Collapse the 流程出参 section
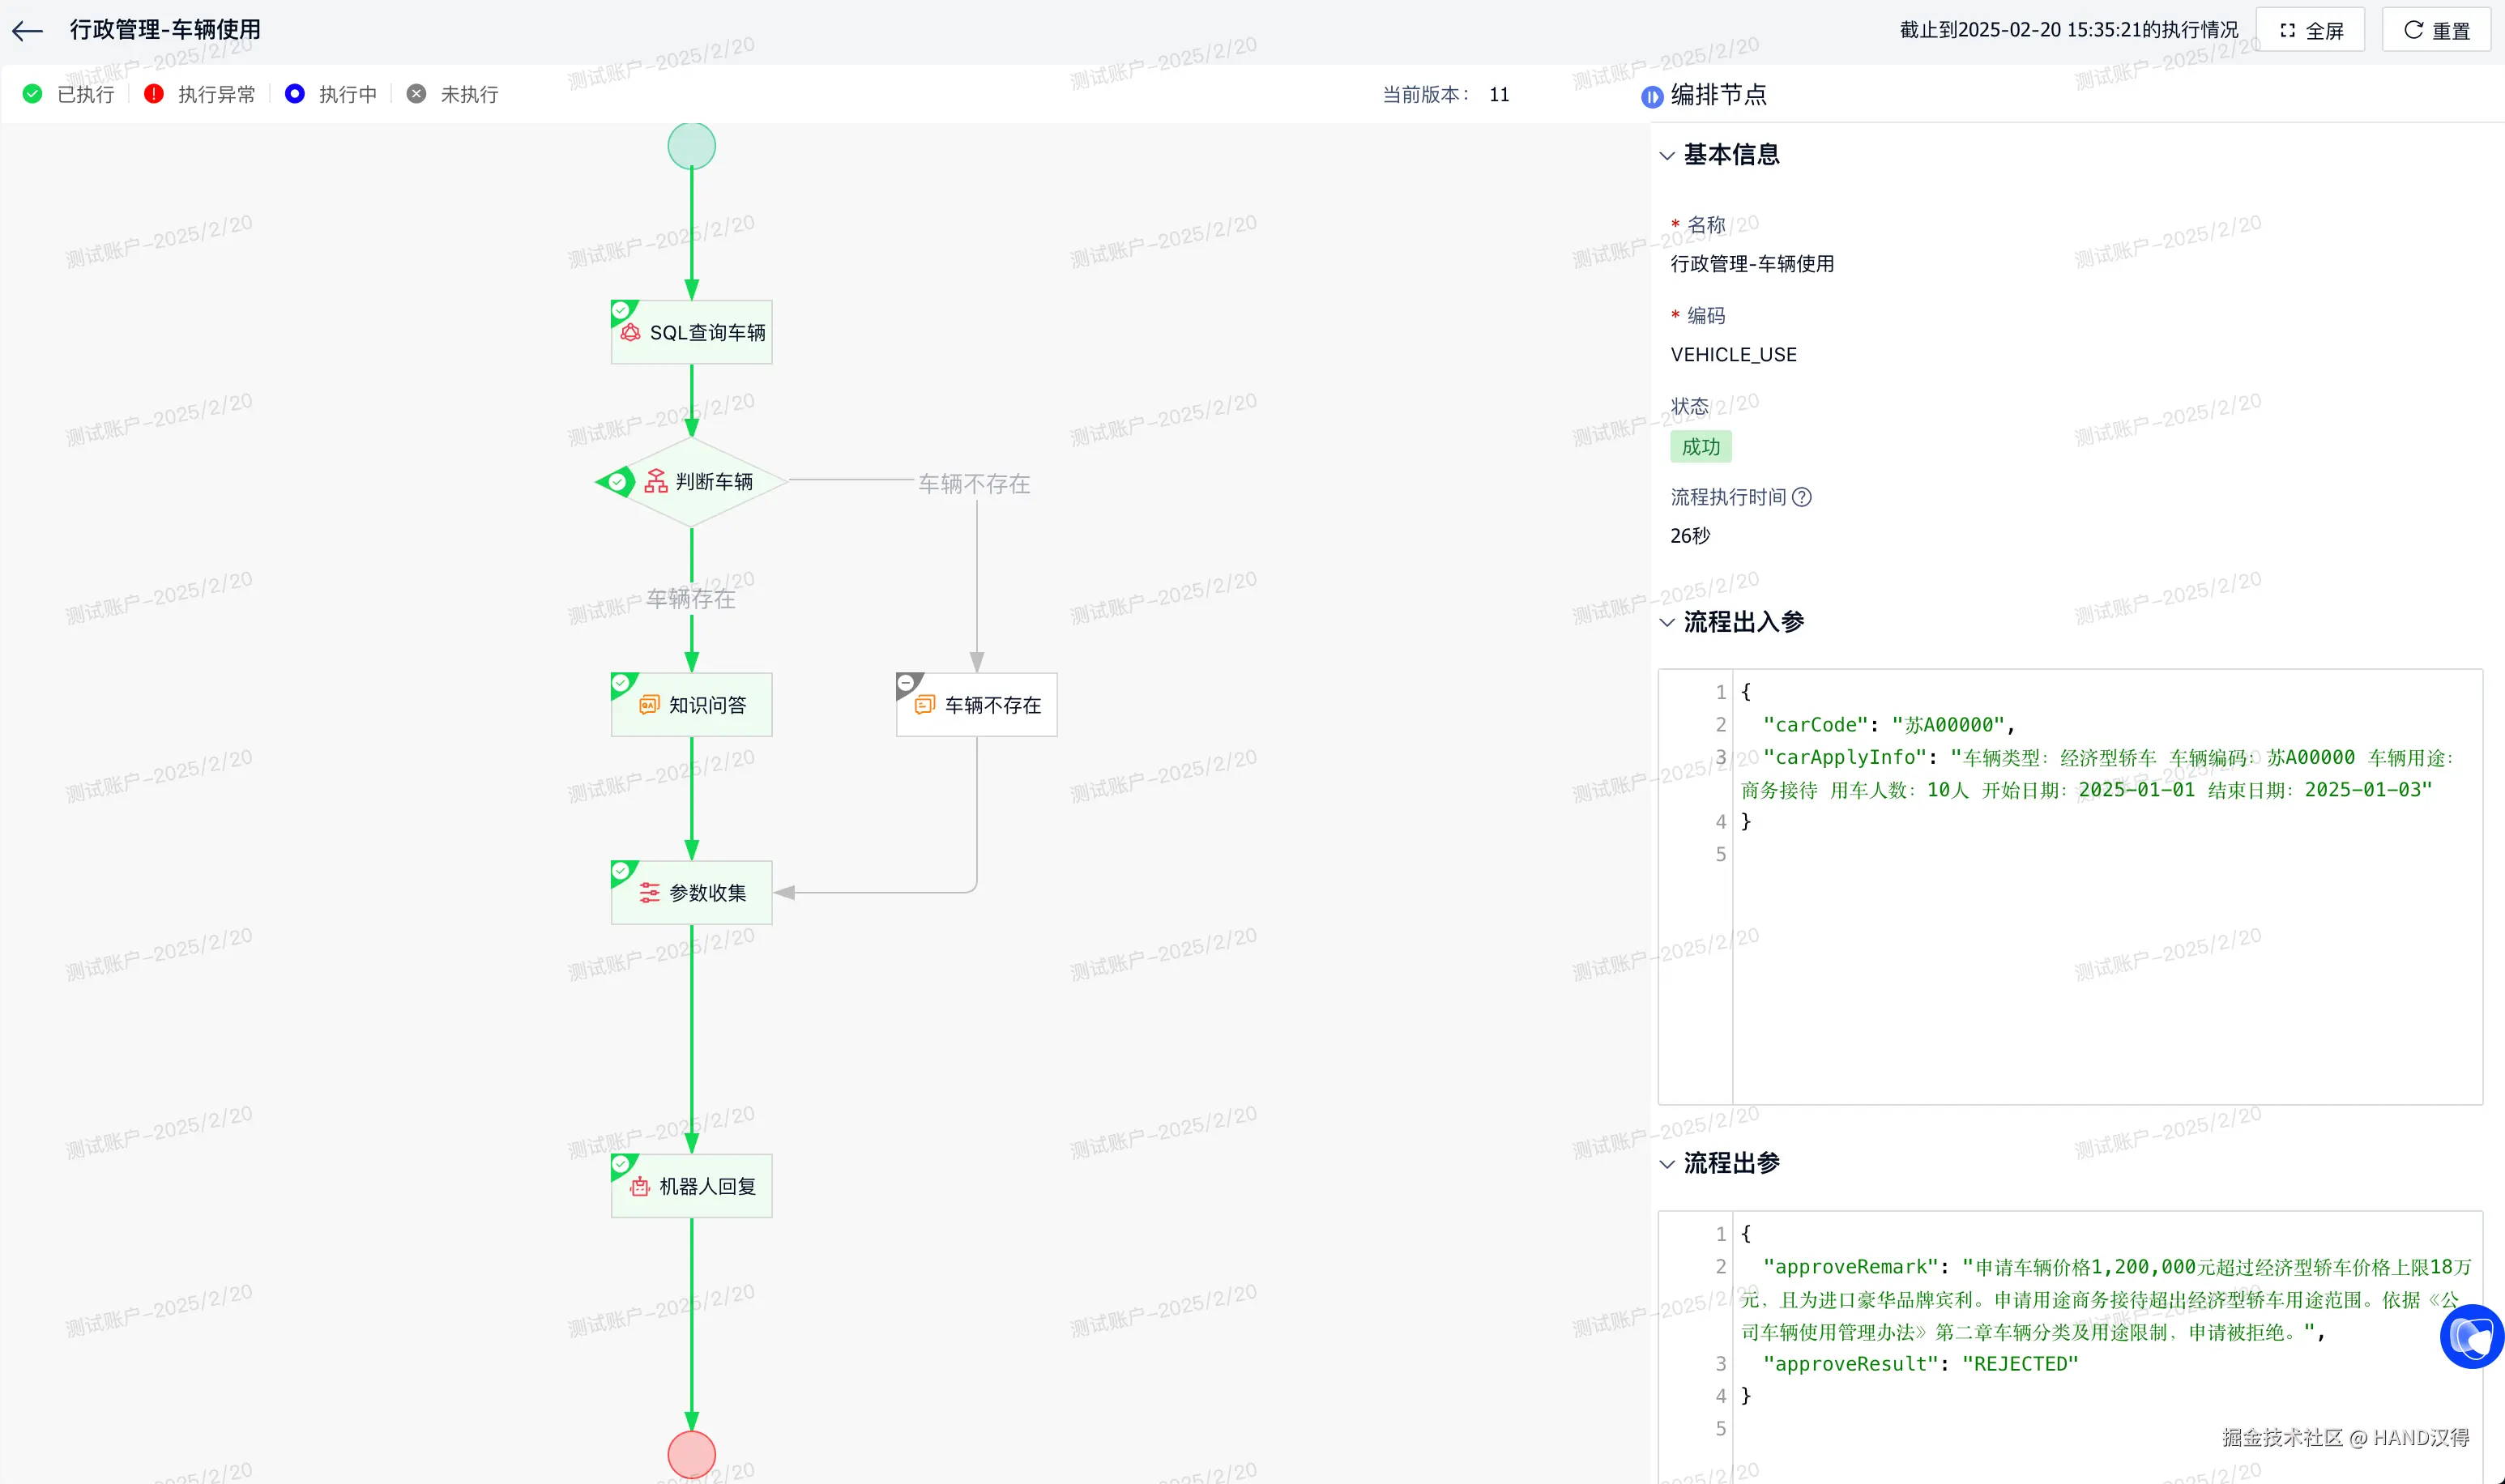 point(1667,1164)
